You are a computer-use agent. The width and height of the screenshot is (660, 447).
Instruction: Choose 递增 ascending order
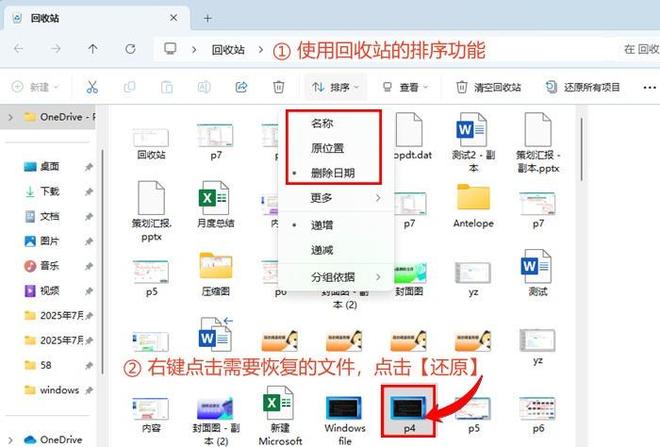[x=322, y=225]
